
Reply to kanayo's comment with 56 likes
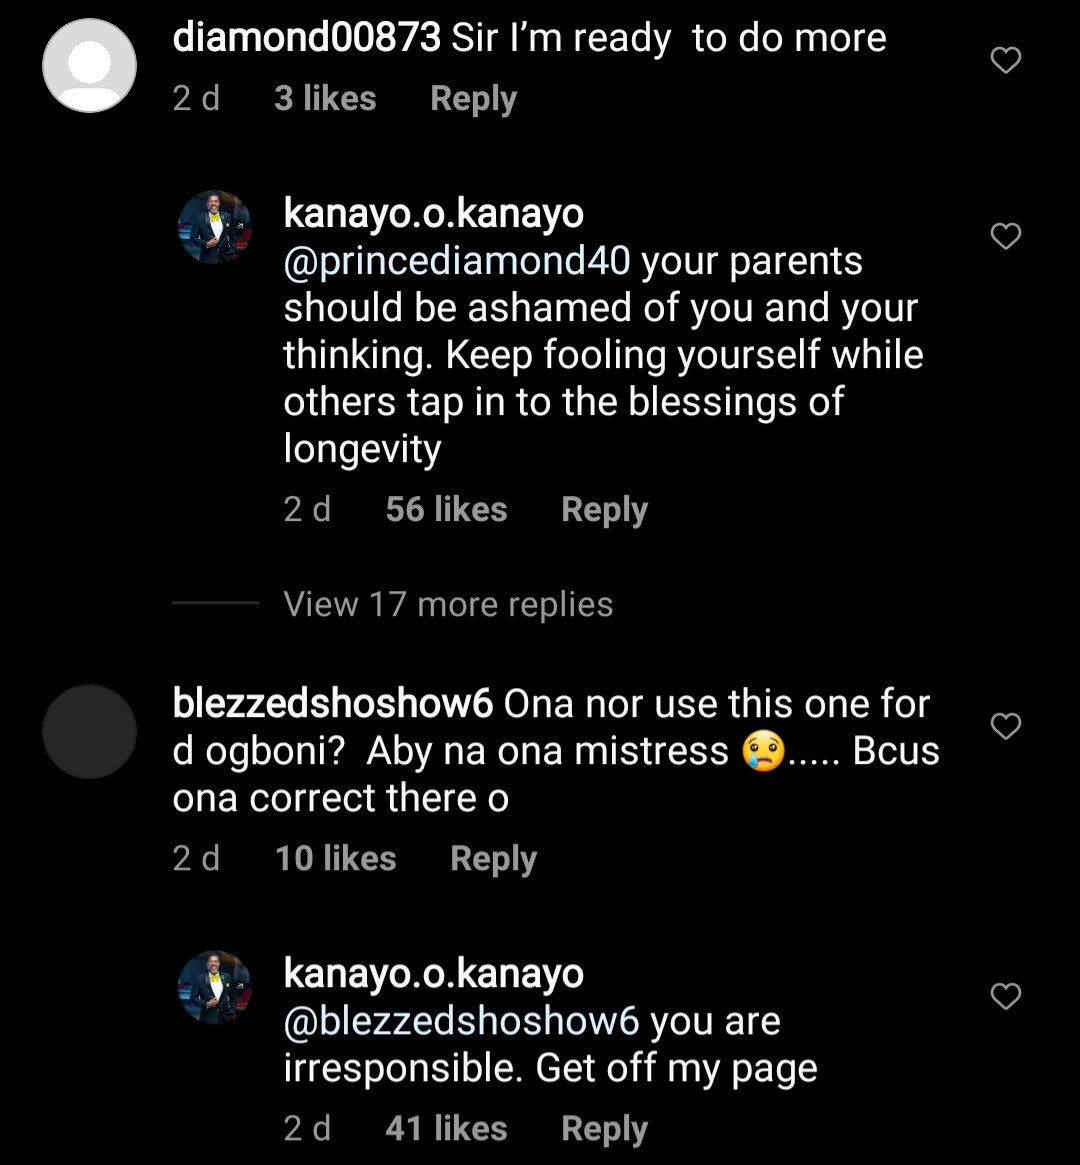tap(604, 509)
